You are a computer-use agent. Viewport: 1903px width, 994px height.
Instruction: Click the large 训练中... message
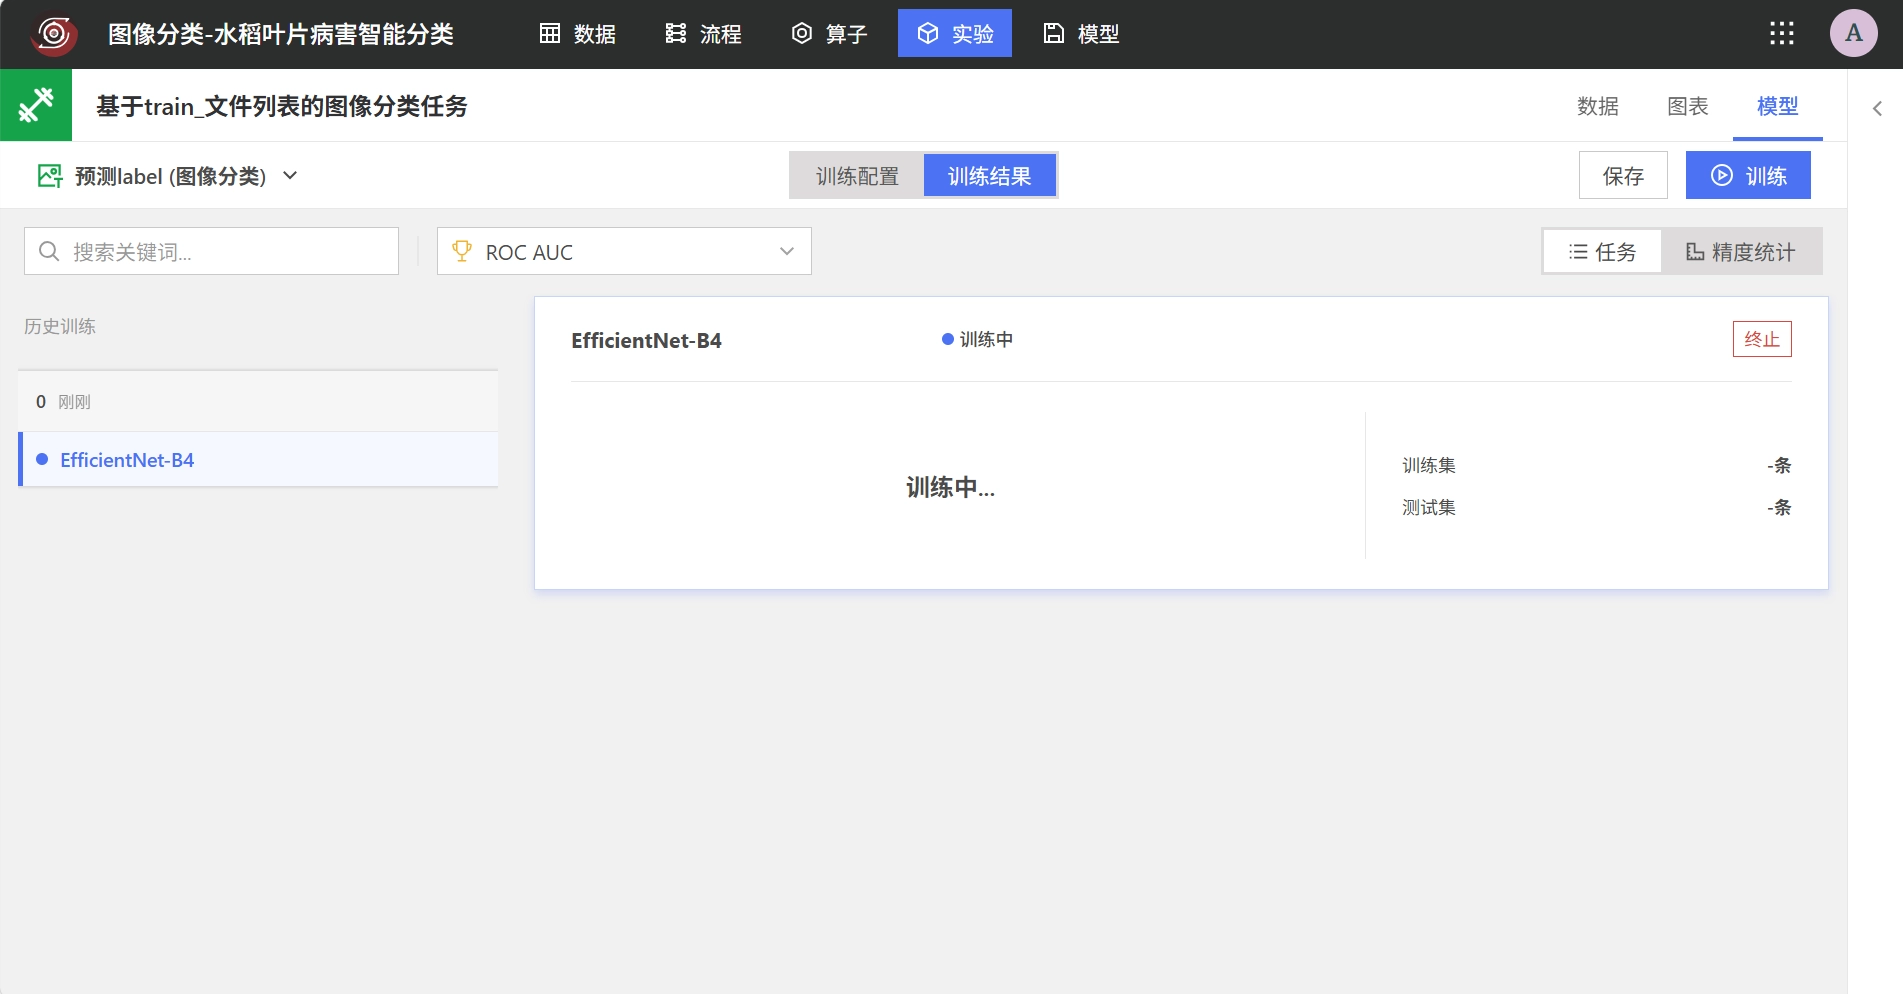(x=950, y=487)
